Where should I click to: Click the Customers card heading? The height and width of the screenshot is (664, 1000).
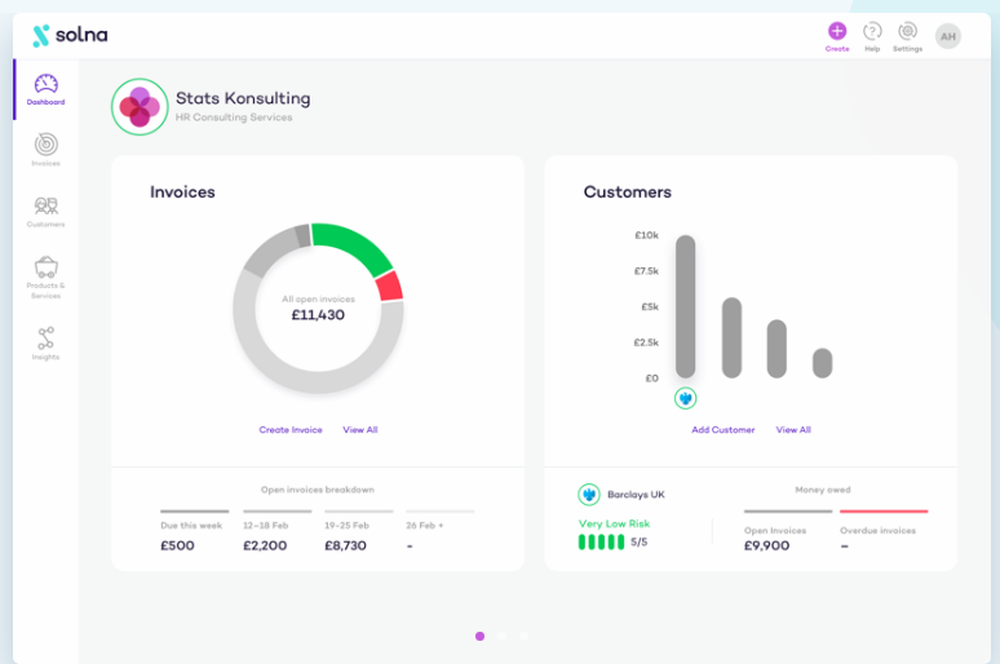point(628,192)
